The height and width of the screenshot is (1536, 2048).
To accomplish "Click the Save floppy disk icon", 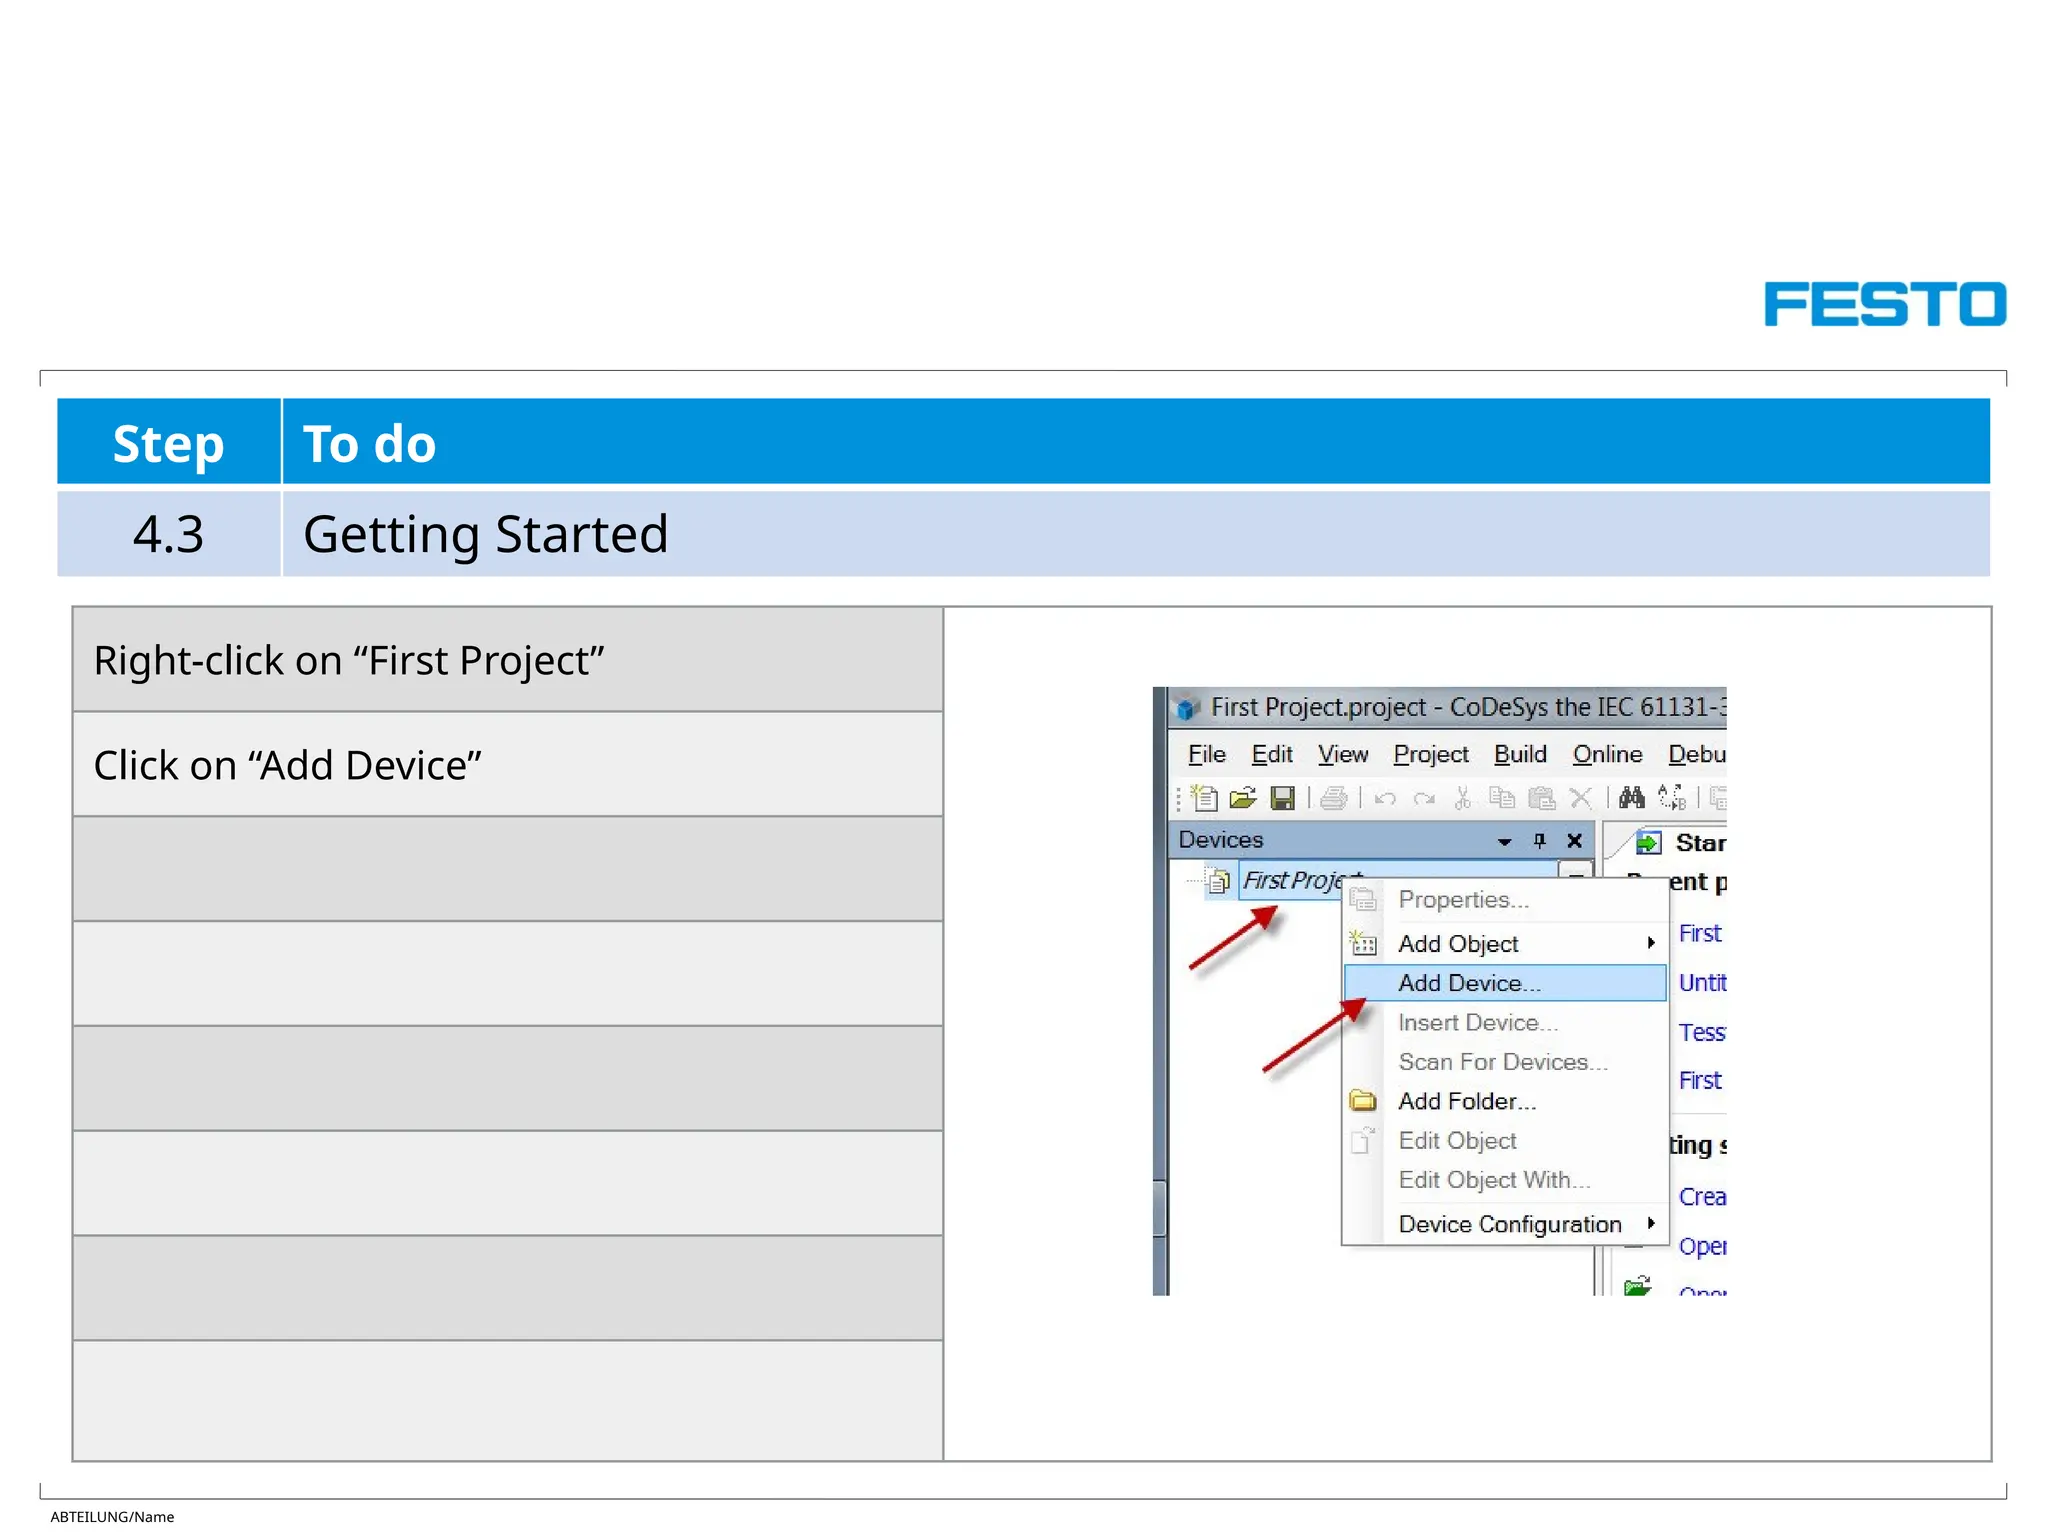I will [1283, 798].
